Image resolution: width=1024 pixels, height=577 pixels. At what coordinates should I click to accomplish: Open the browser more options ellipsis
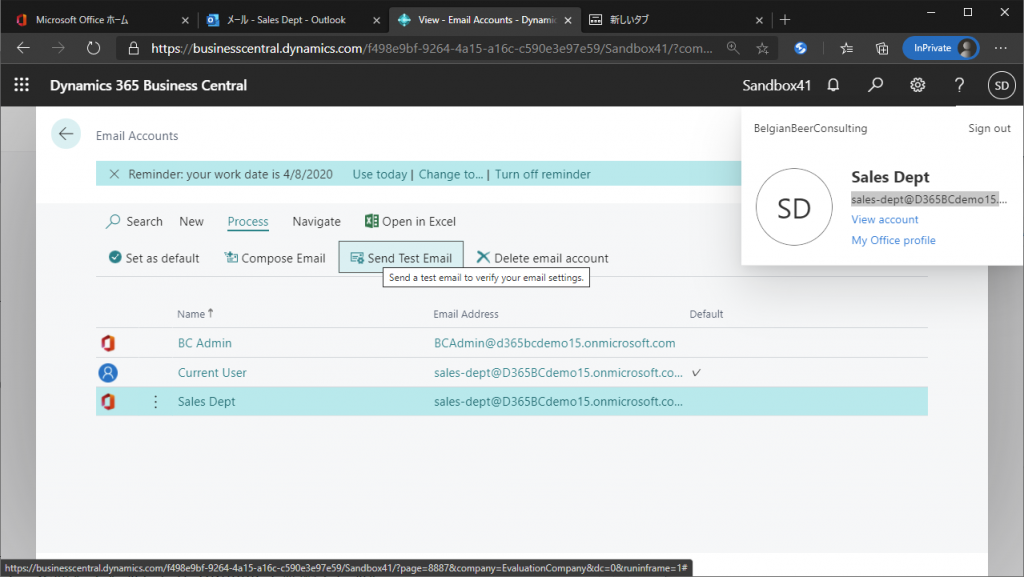pos(1000,48)
